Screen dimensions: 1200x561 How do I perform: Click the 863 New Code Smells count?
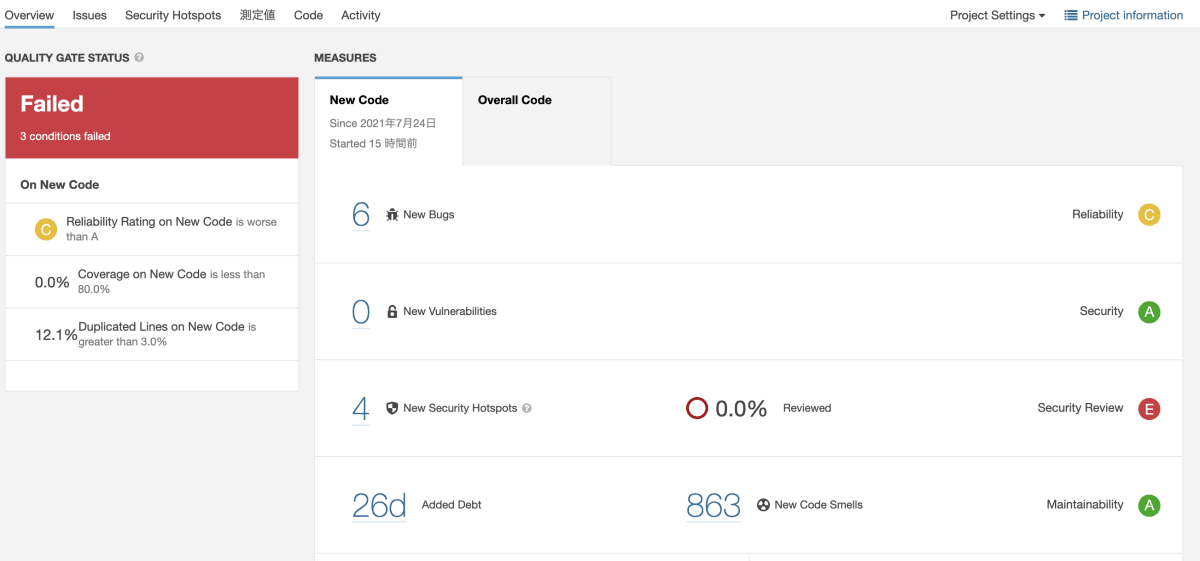[713, 506]
